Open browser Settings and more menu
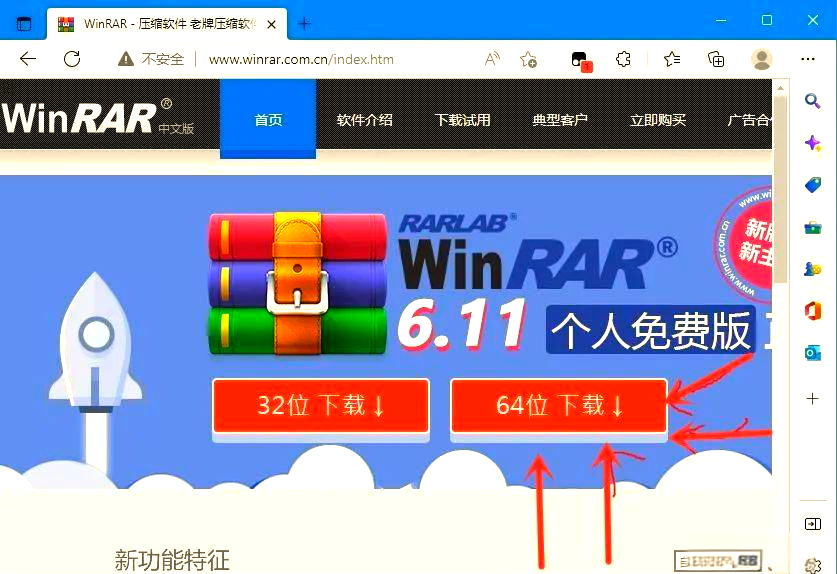837x574 pixels. [x=808, y=59]
